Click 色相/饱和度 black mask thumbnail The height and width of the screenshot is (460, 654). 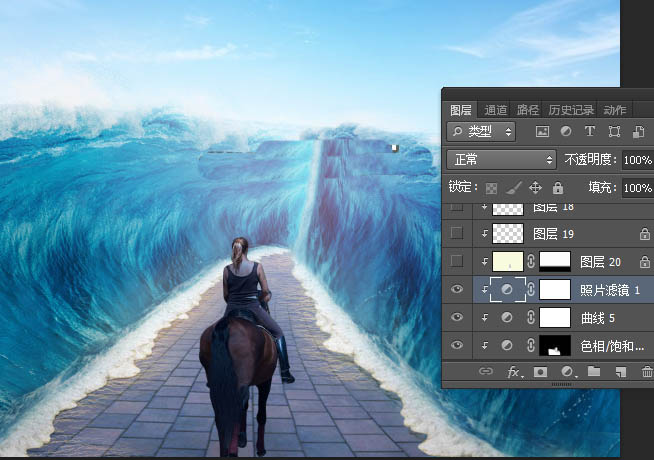point(555,345)
